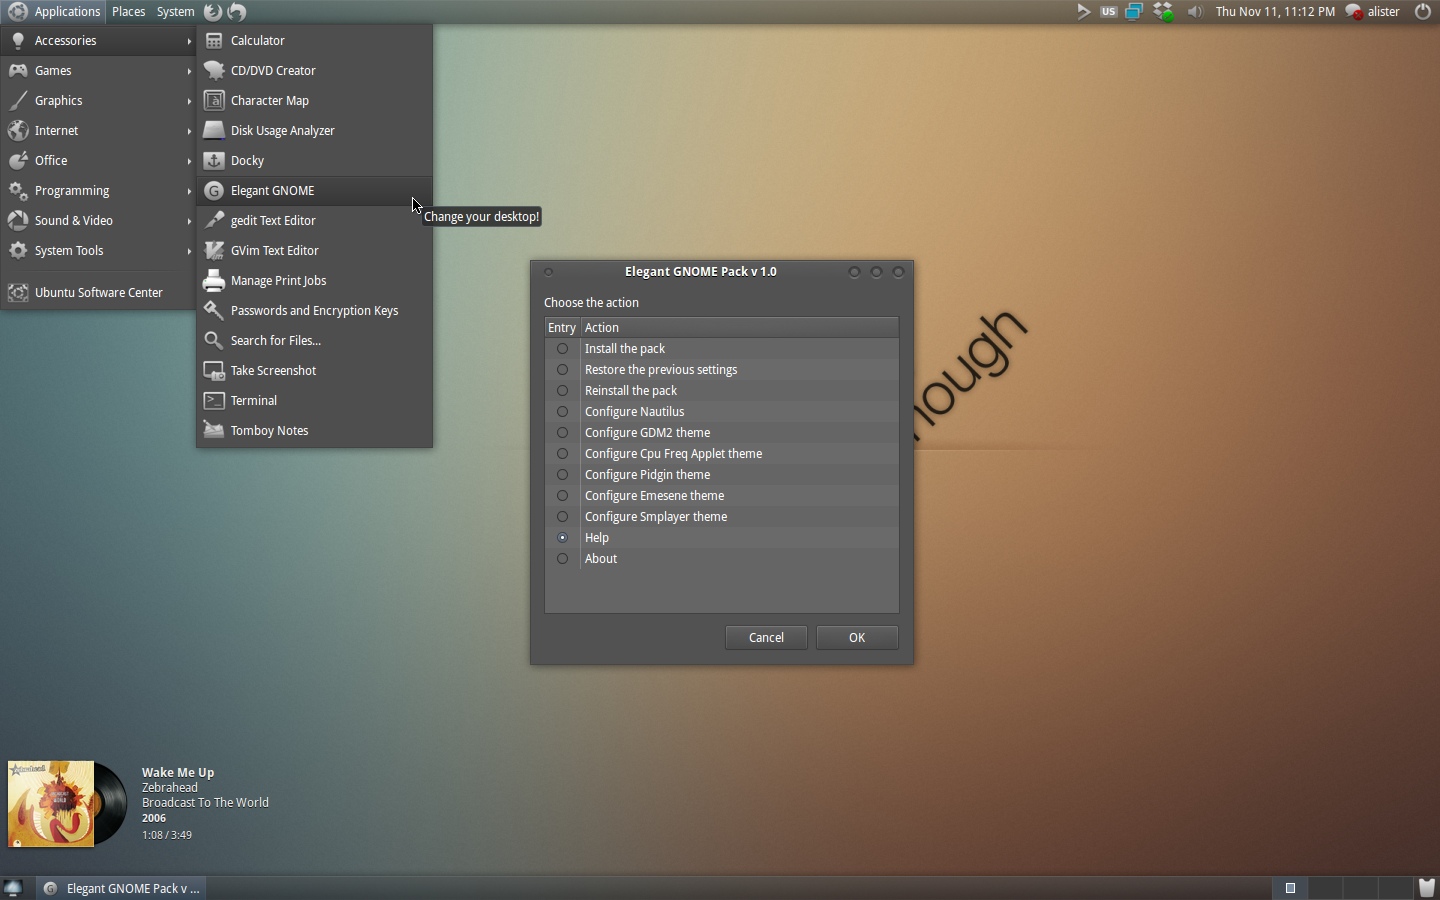
Task: Click the Elegant GNOME Pack taskbar button
Action: pyautogui.click(x=122, y=888)
